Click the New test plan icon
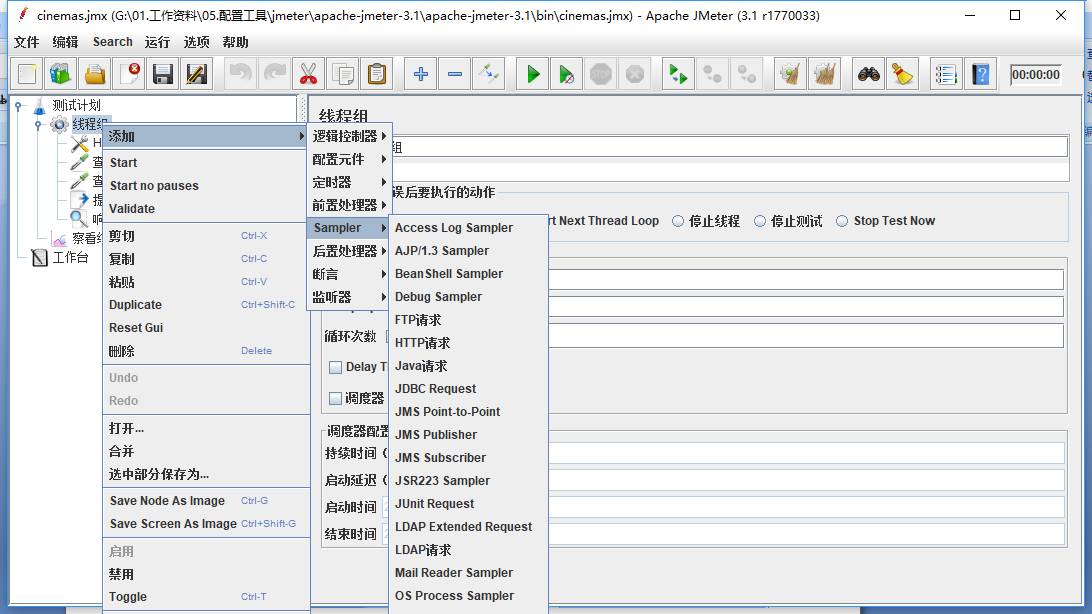 tap(27, 74)
